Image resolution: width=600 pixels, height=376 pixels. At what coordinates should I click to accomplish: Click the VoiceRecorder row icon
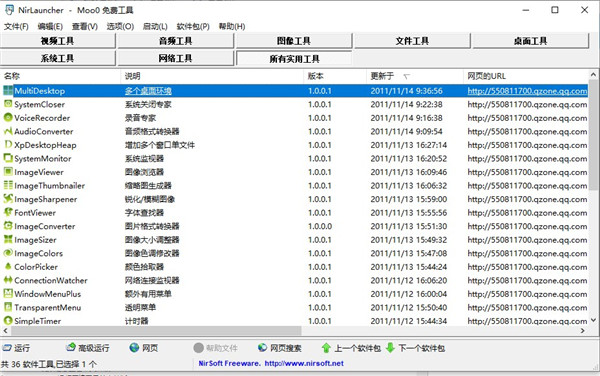[8, 118]
